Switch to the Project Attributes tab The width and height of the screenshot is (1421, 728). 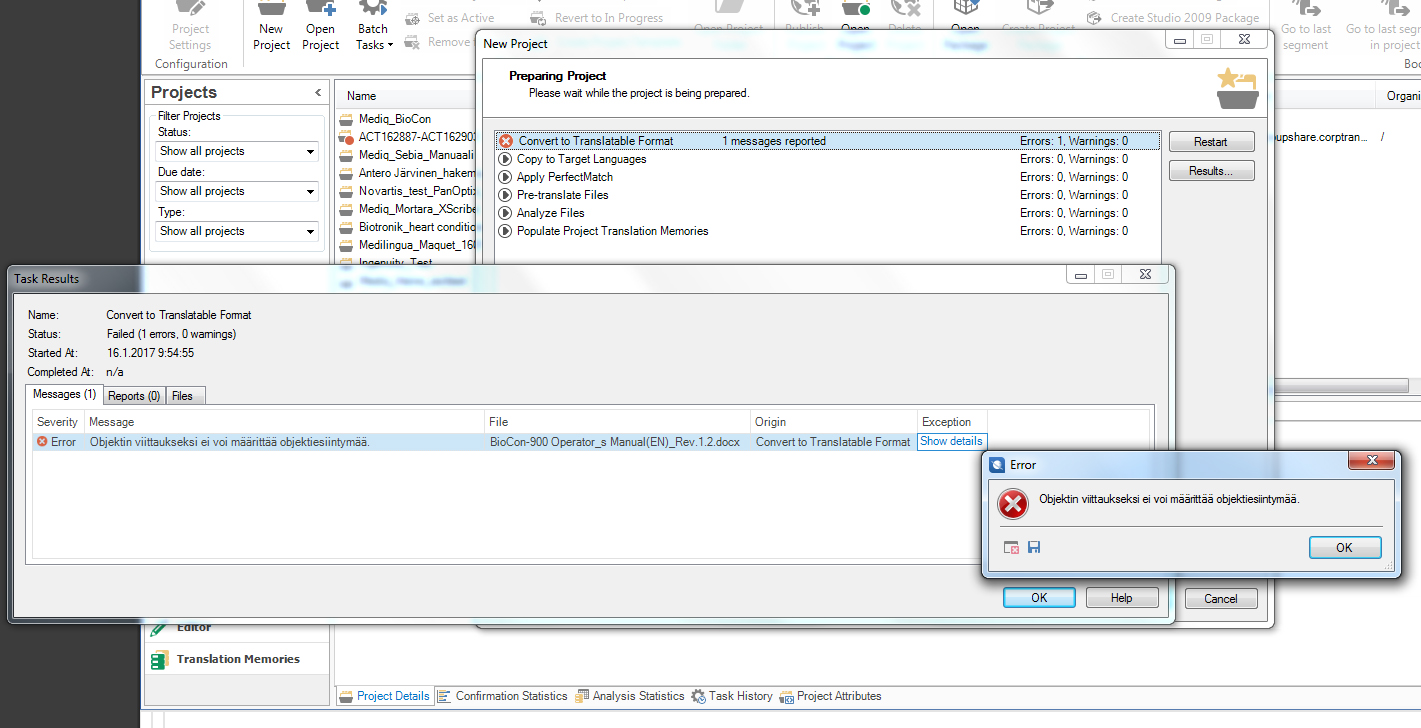[x=830, y=696]
